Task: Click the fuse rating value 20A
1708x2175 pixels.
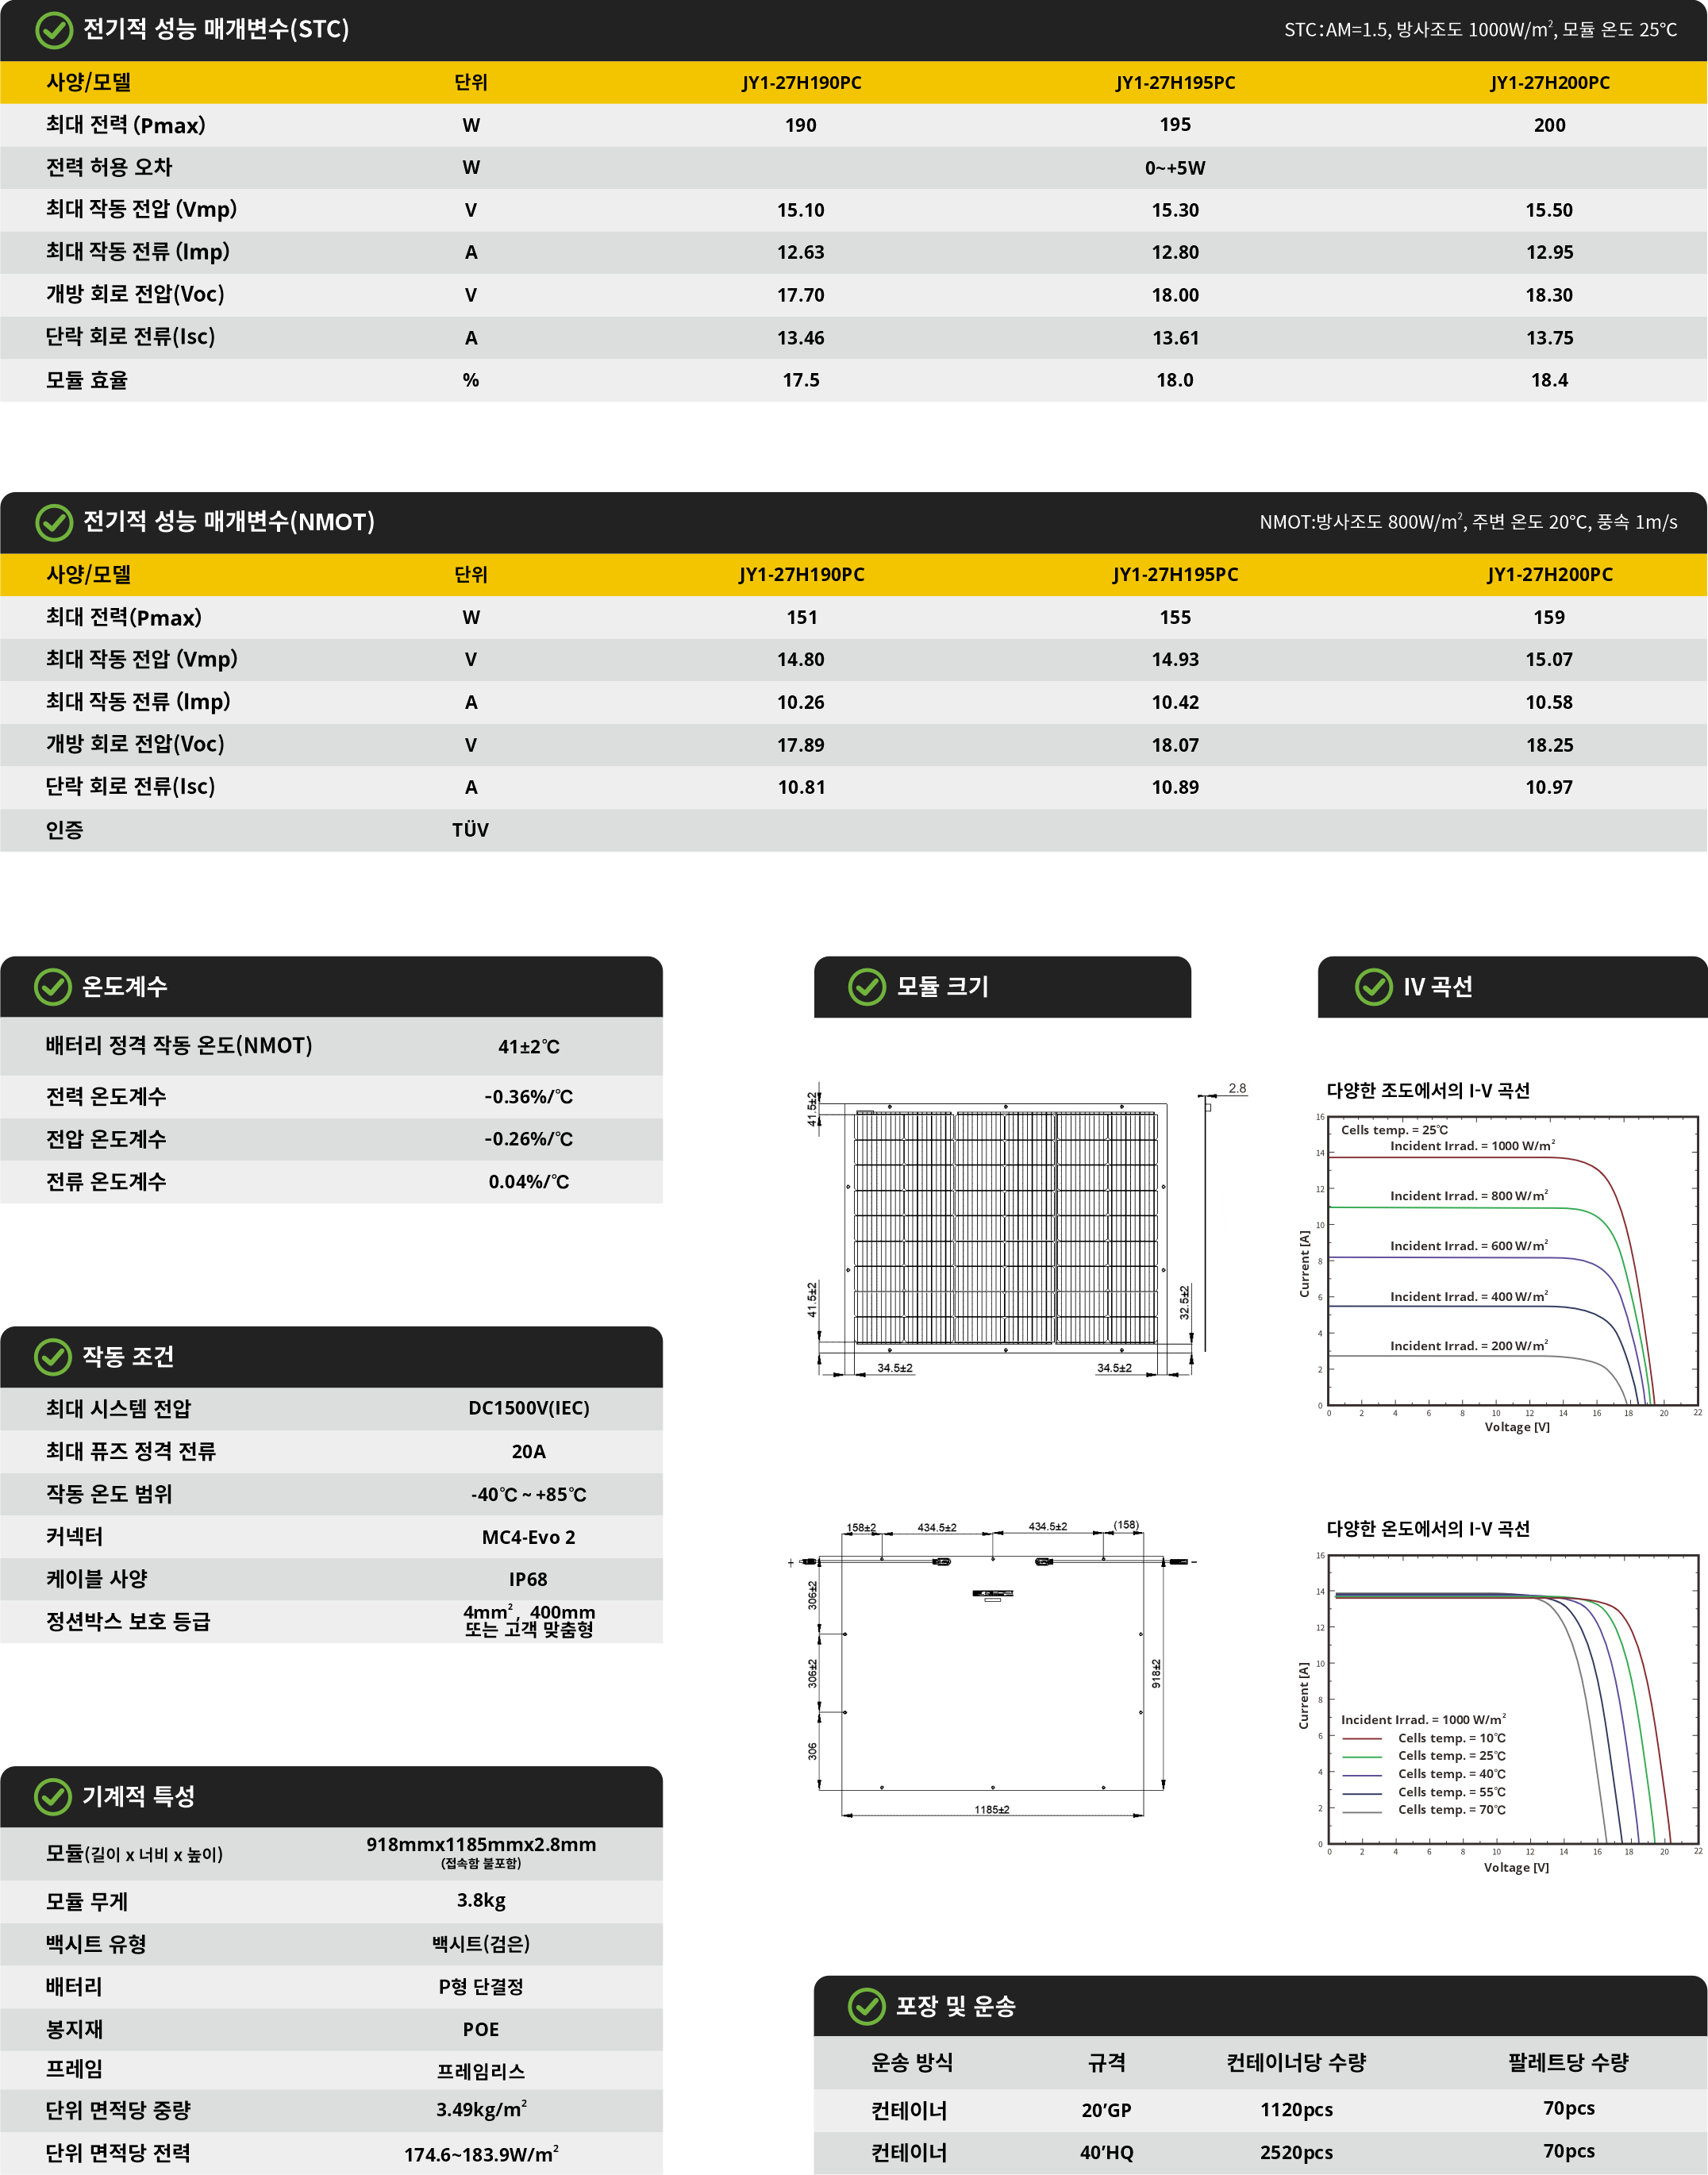Action: click(529, 1451)
